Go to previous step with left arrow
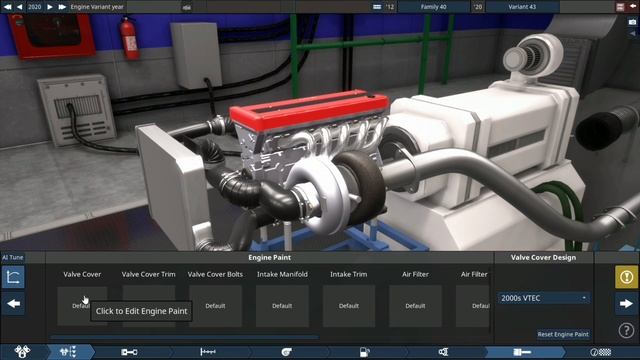Screen dimensions: 640x360 13,304
